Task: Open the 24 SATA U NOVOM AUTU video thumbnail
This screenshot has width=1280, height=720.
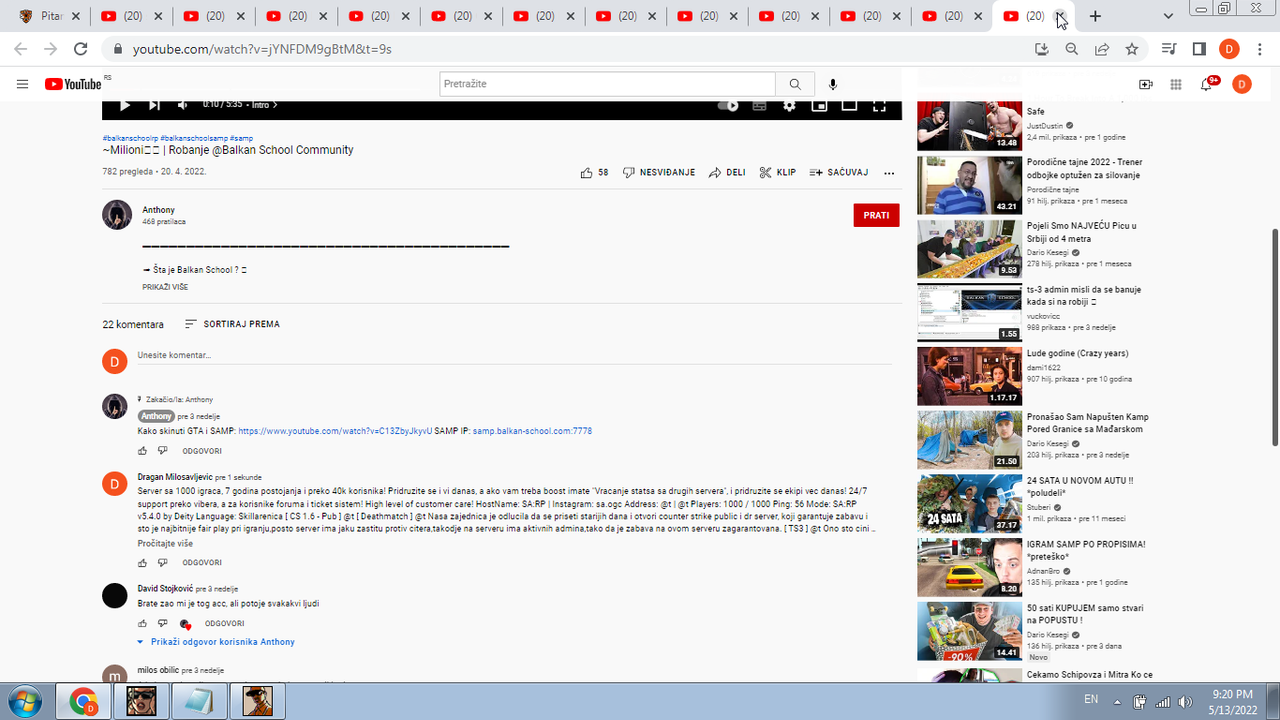Action: (969, 504)
